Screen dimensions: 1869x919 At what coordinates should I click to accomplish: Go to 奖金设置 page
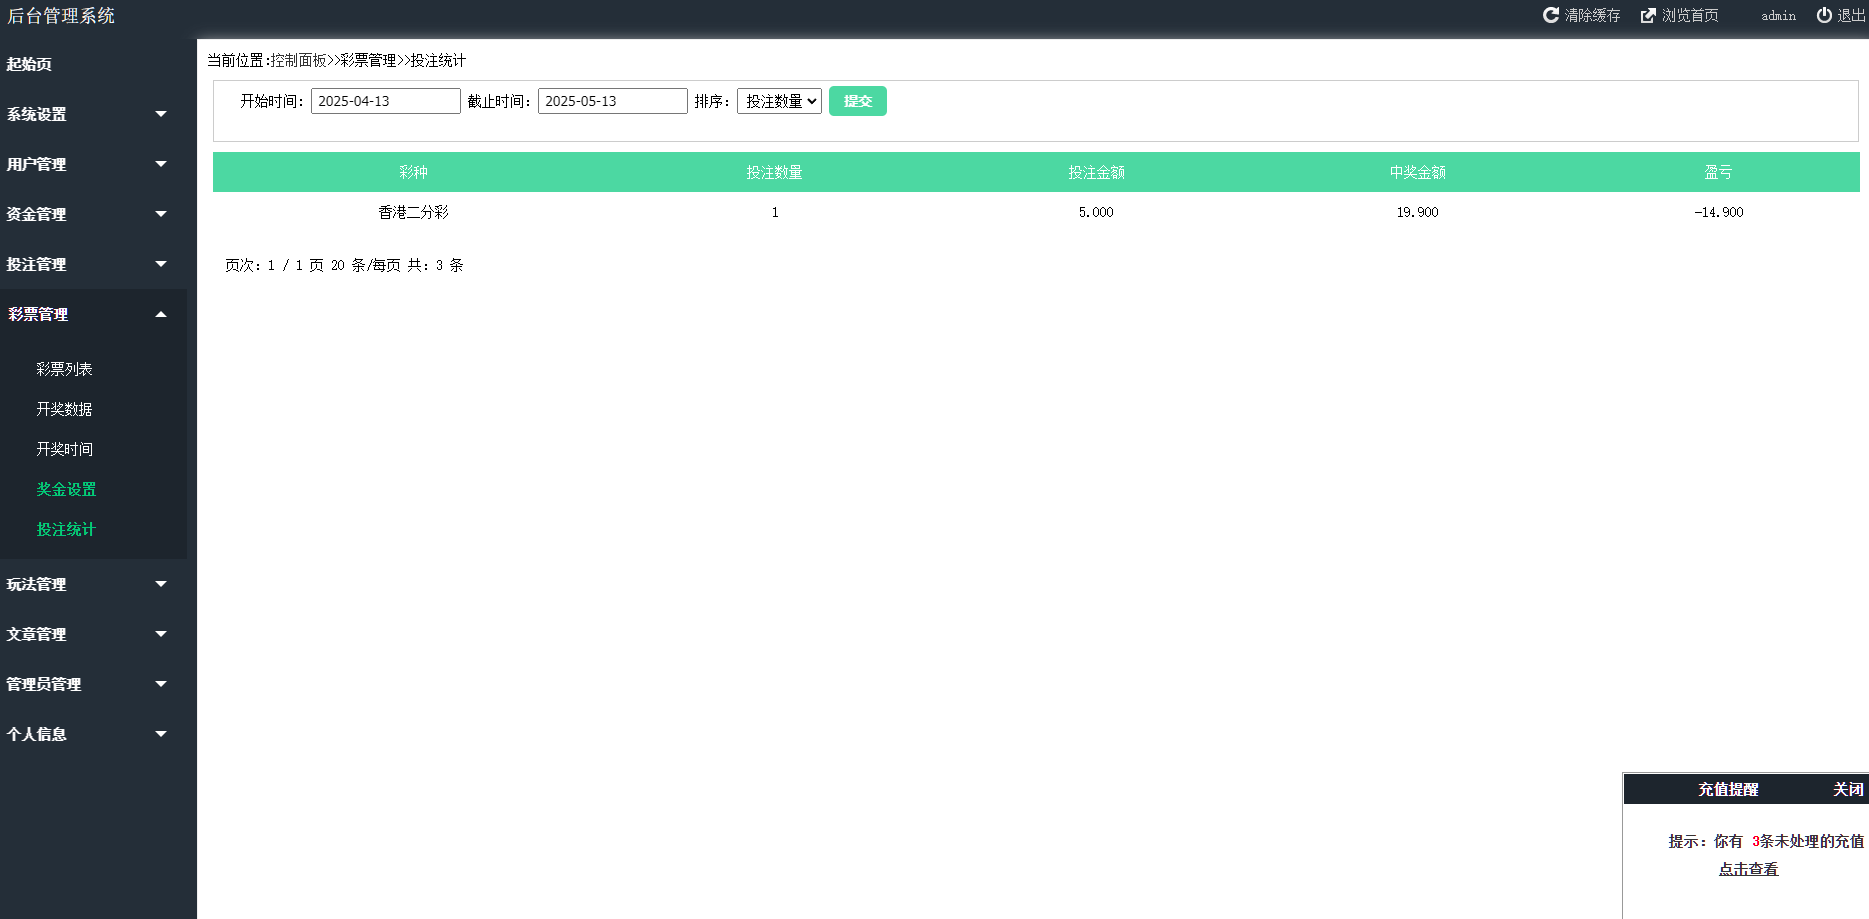(x=66, y=489)
